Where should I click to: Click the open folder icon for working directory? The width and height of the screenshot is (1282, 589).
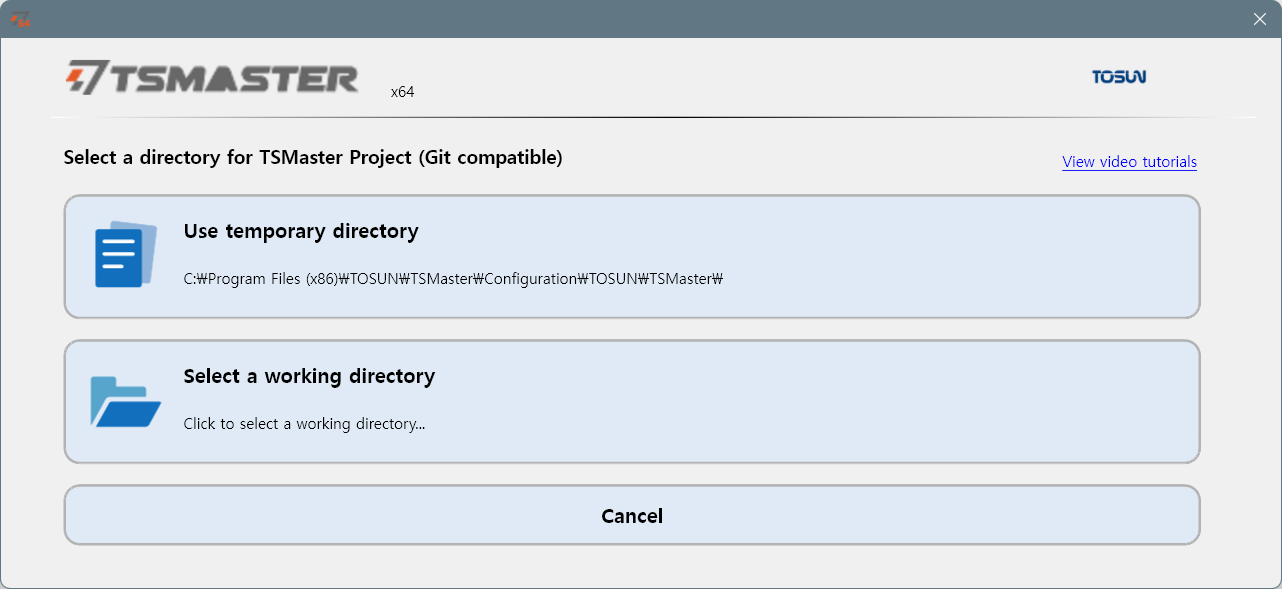126,402
